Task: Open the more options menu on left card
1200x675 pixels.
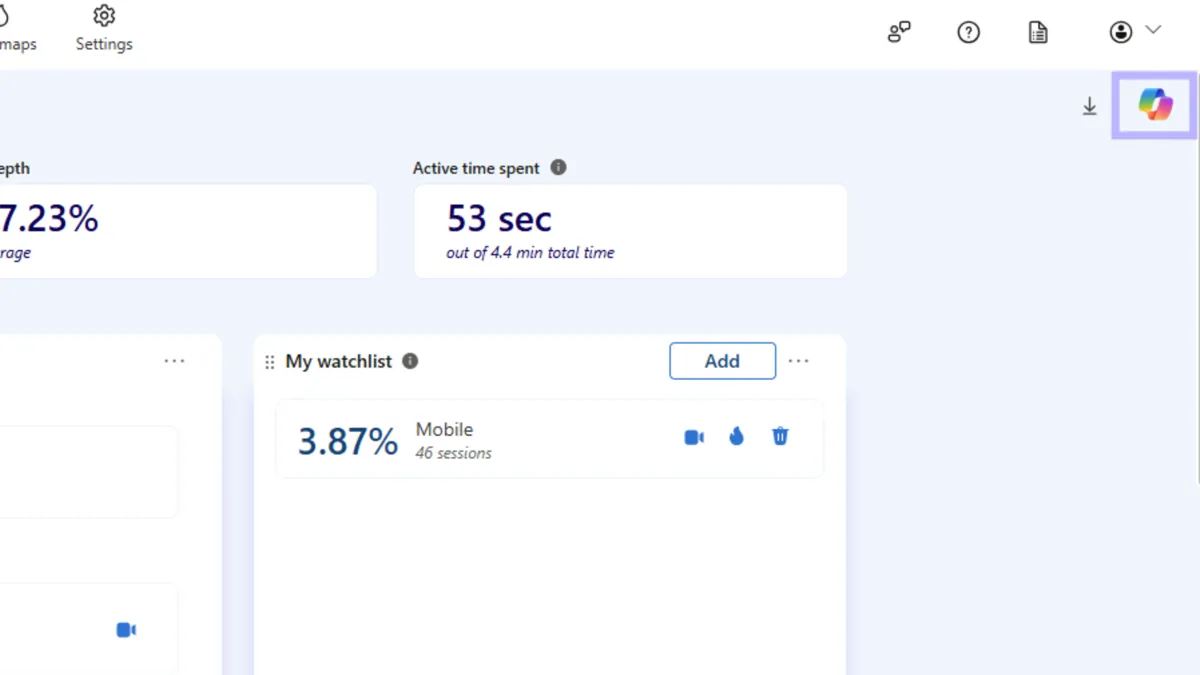Action: (x=175, y=361)
